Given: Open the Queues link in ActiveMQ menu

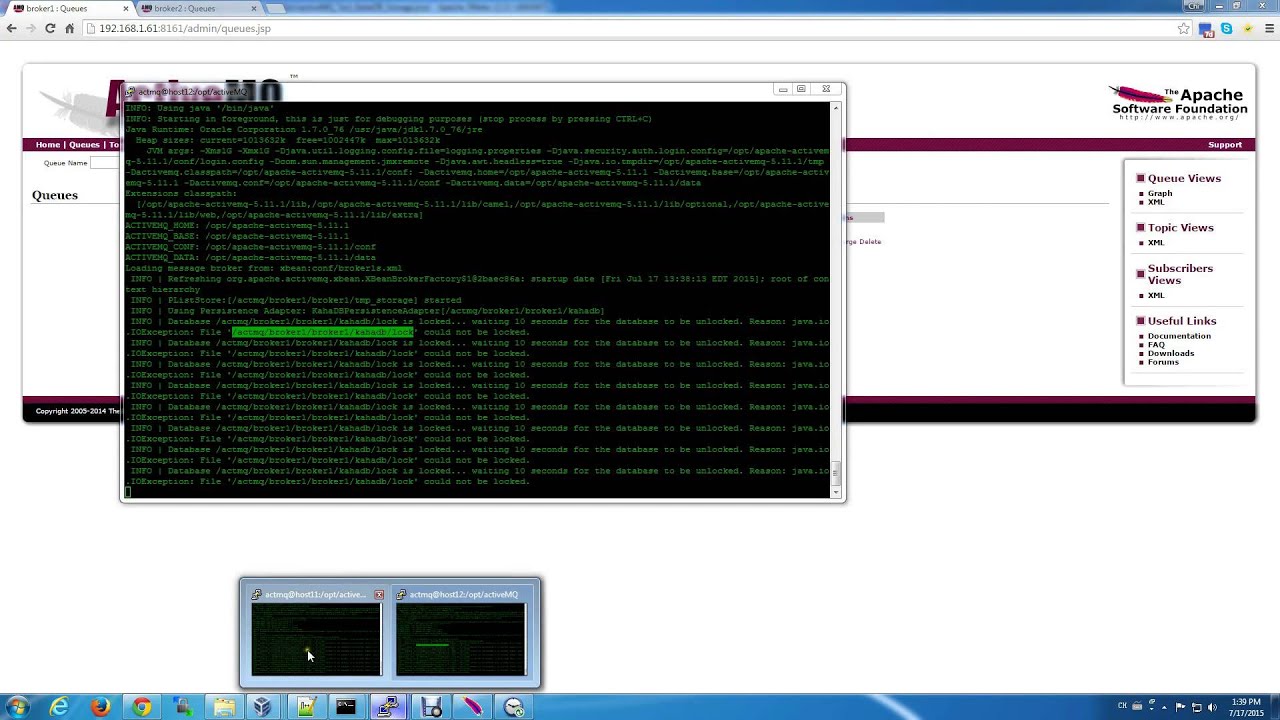Looking at the screenshot, I should 84,145.
